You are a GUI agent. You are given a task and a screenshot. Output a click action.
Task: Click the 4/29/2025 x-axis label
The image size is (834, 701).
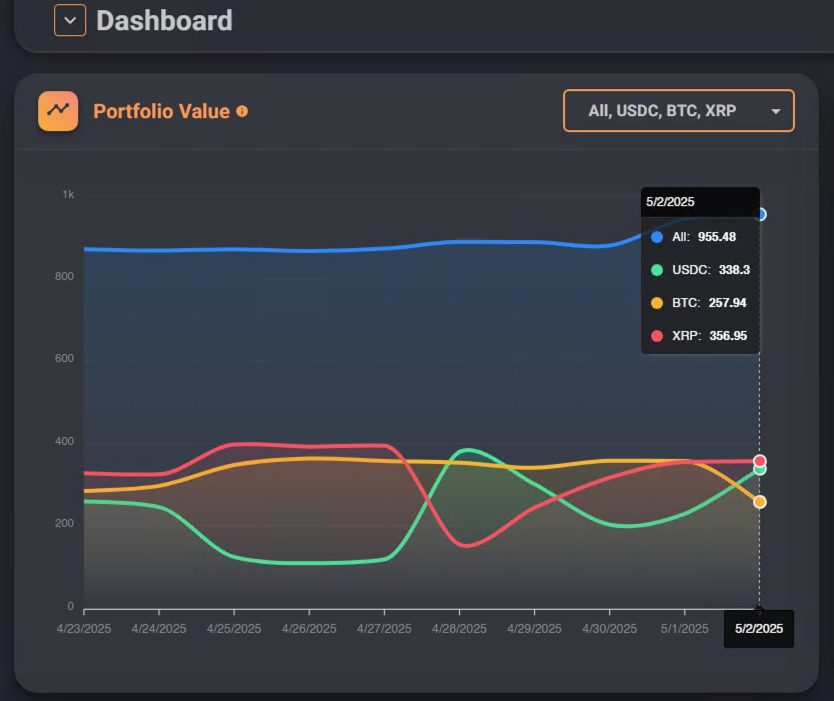pyautogui.click(x=535, y=629)
